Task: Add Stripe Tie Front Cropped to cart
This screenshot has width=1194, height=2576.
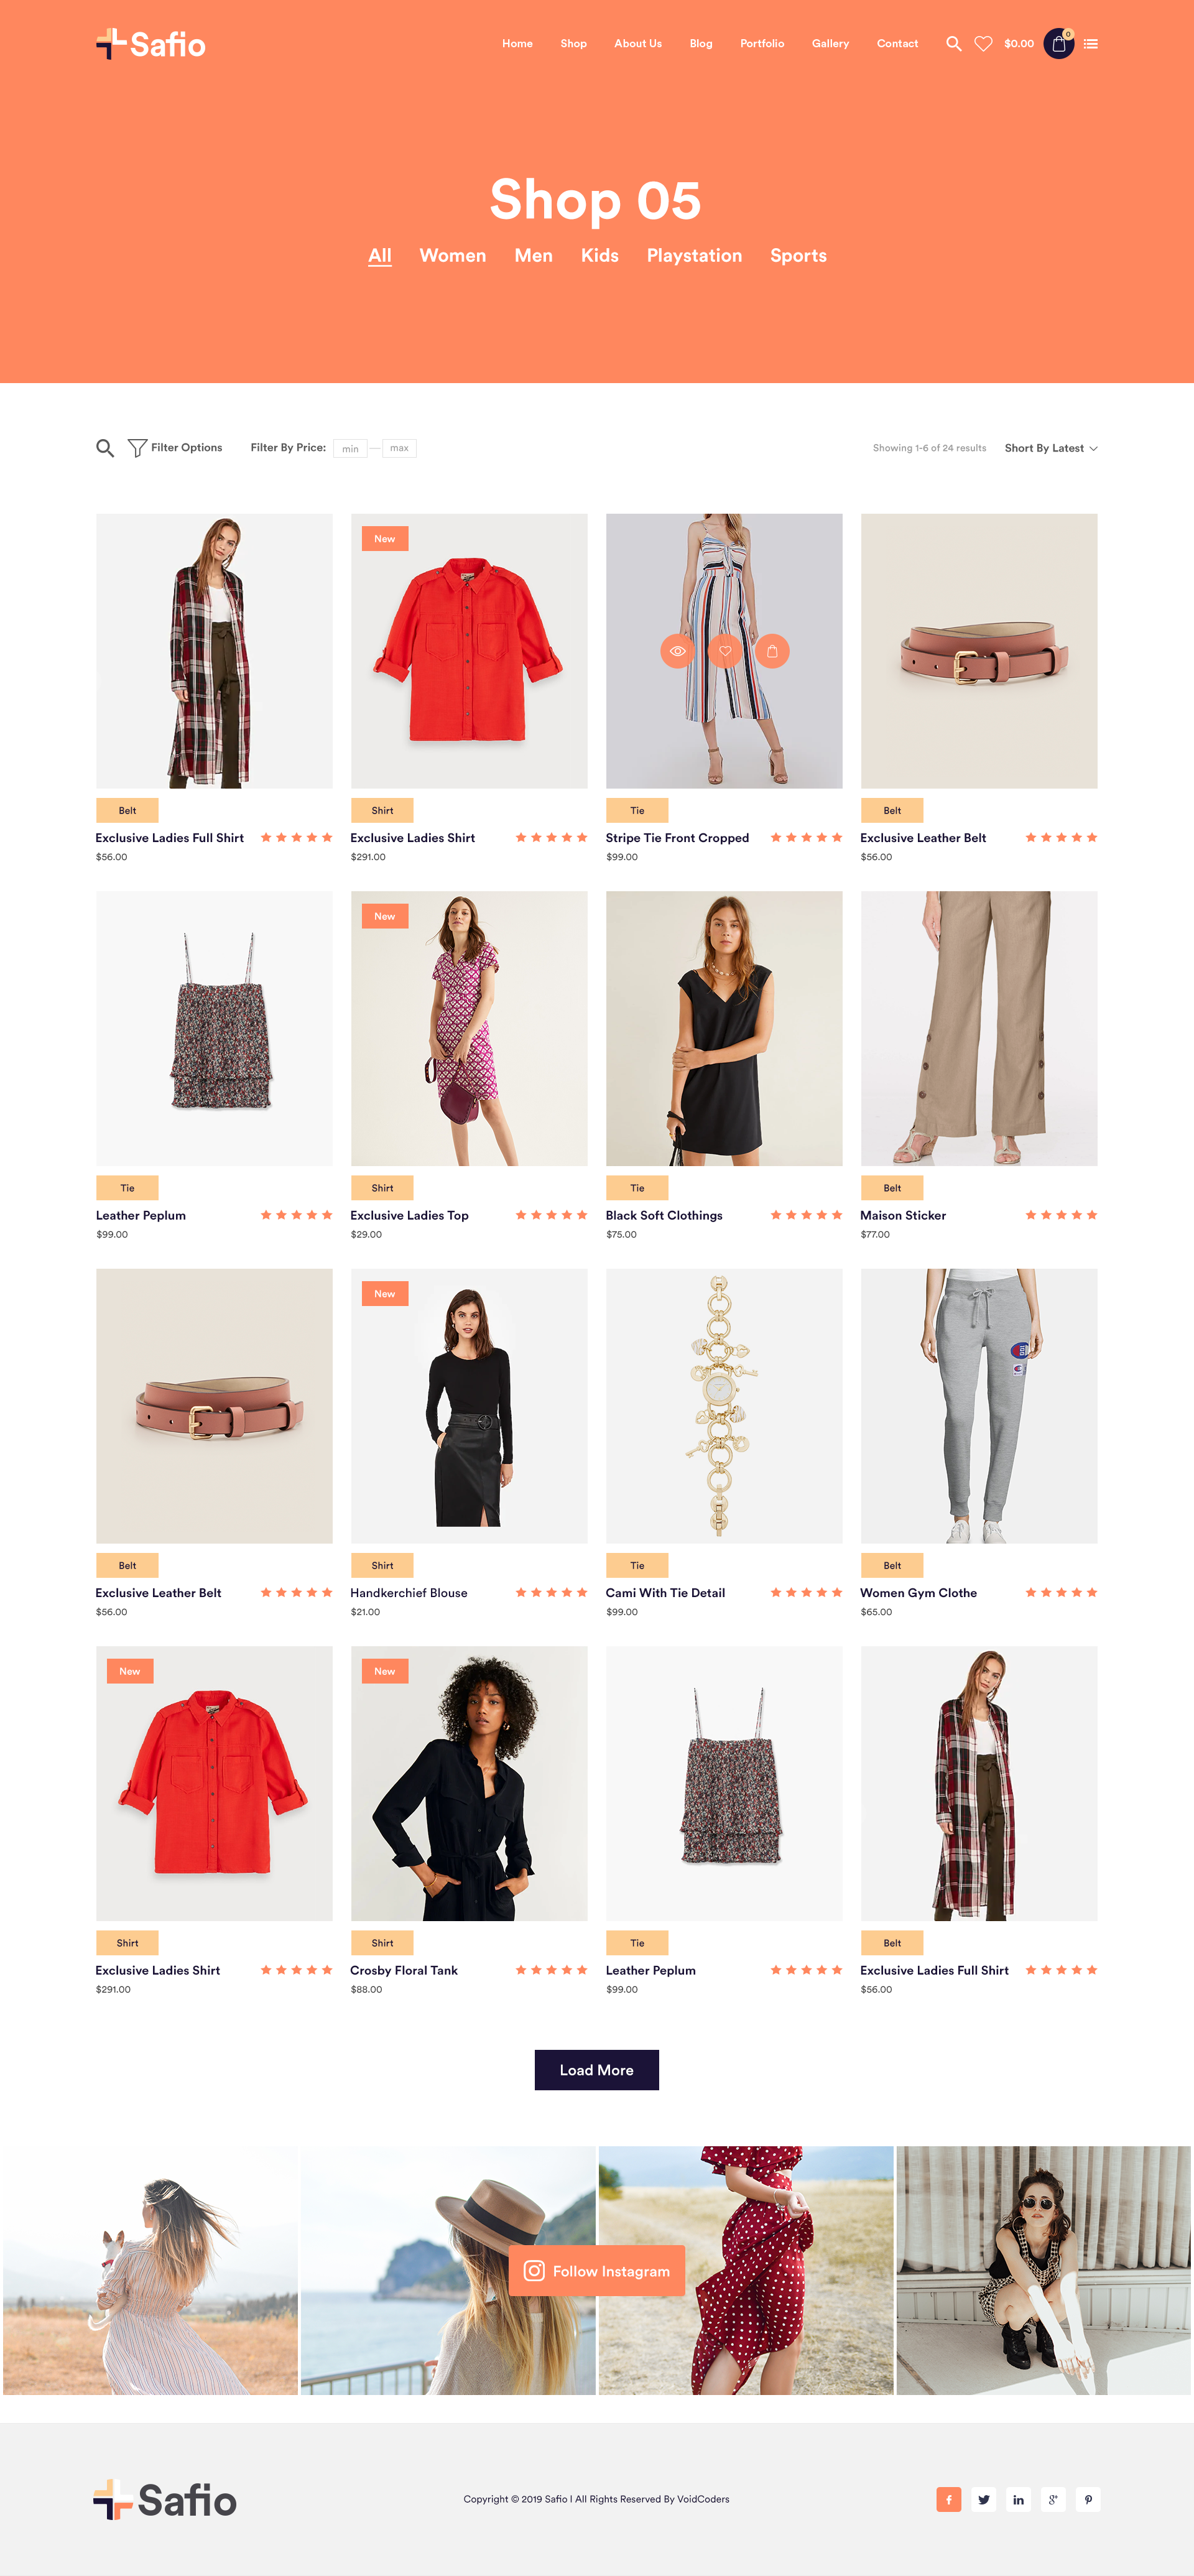Action: pyautogui.click(x=772, y=651)
